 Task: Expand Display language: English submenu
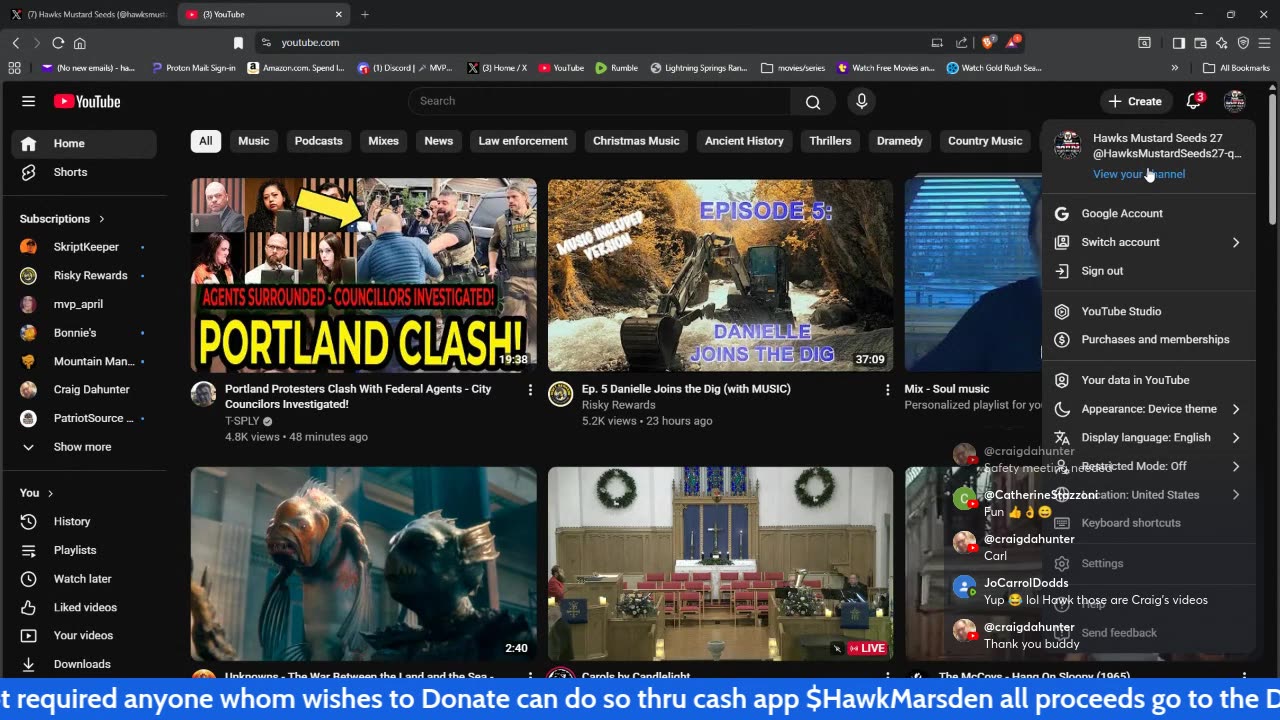1236,437
